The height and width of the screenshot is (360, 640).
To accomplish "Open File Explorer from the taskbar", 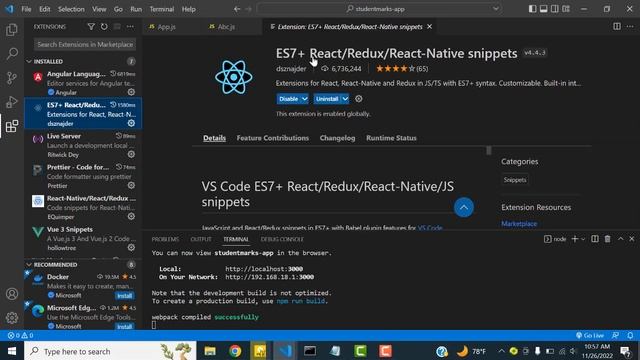I will tap(210, 351).
